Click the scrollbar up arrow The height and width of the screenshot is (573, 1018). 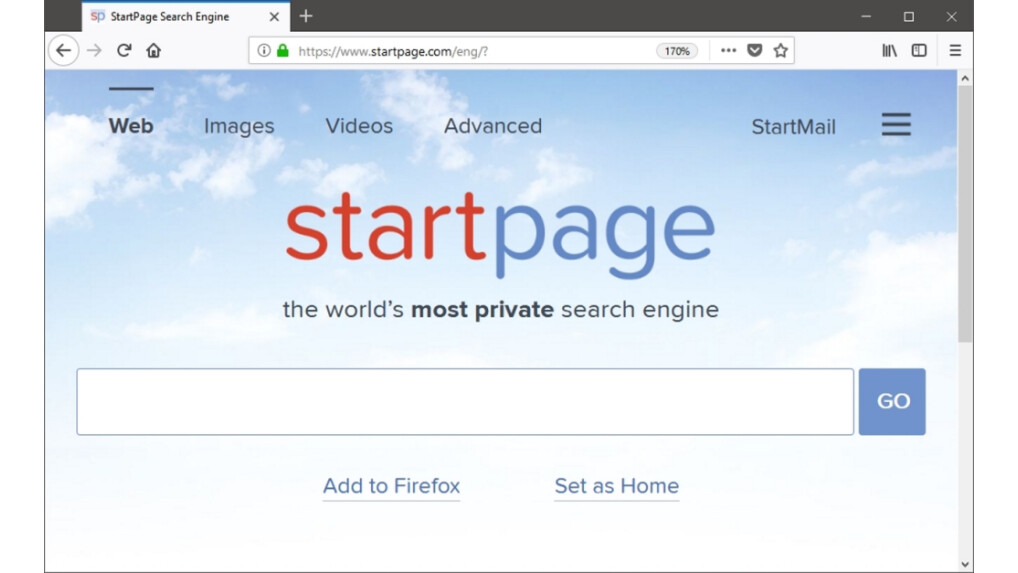(965, 79)
